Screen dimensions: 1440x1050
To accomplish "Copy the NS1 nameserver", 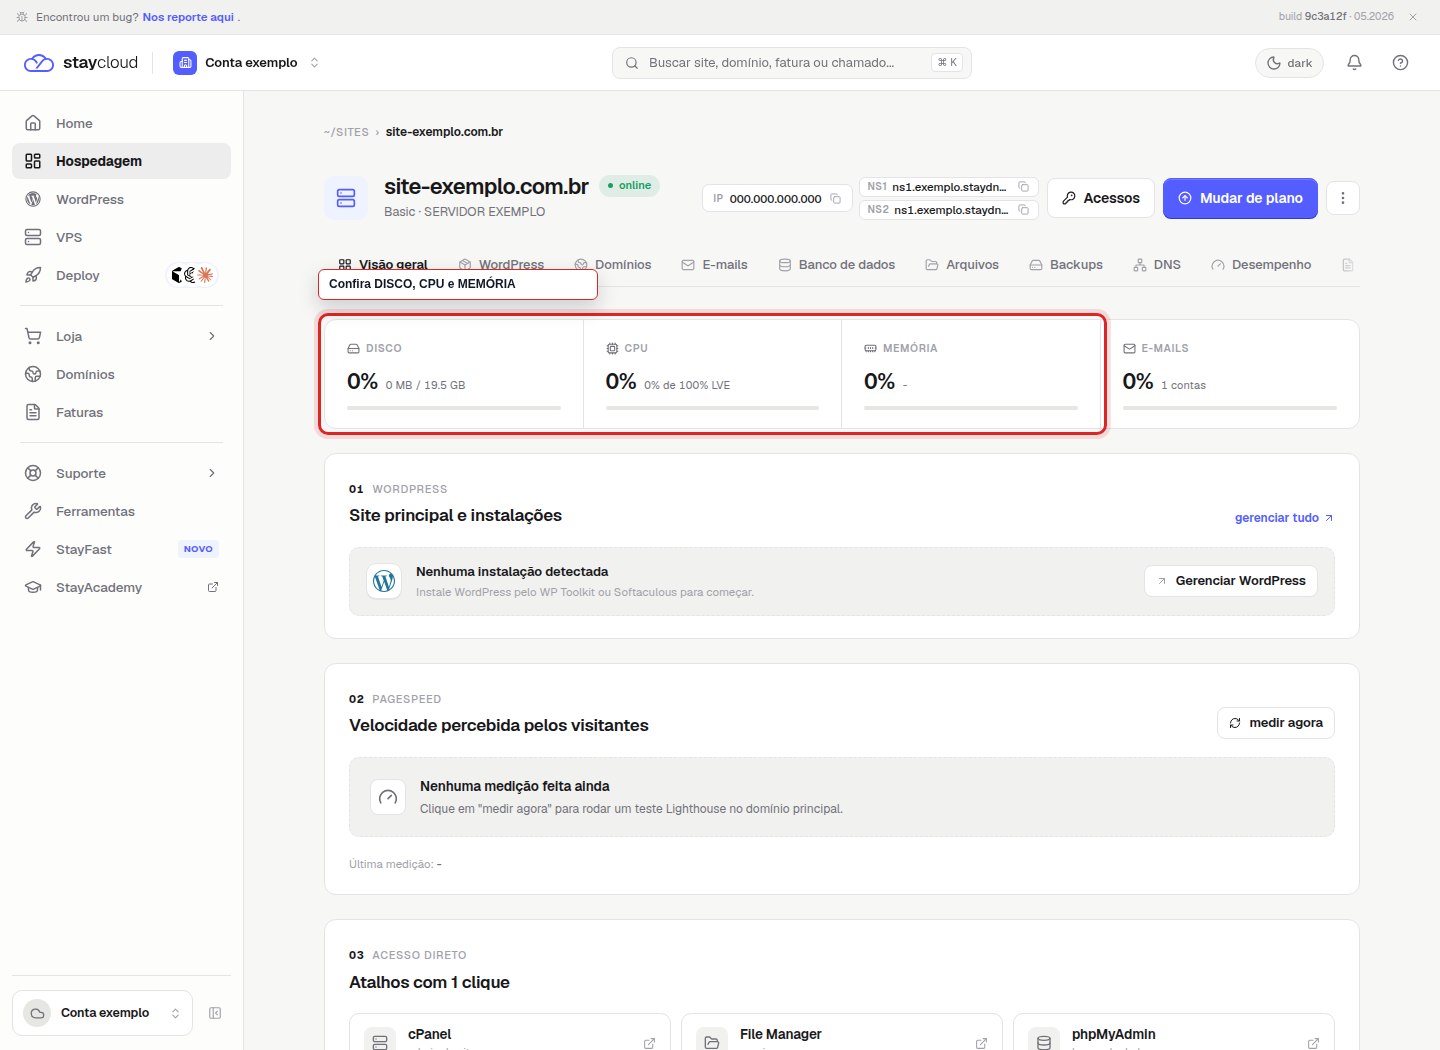I will 1023,187.
